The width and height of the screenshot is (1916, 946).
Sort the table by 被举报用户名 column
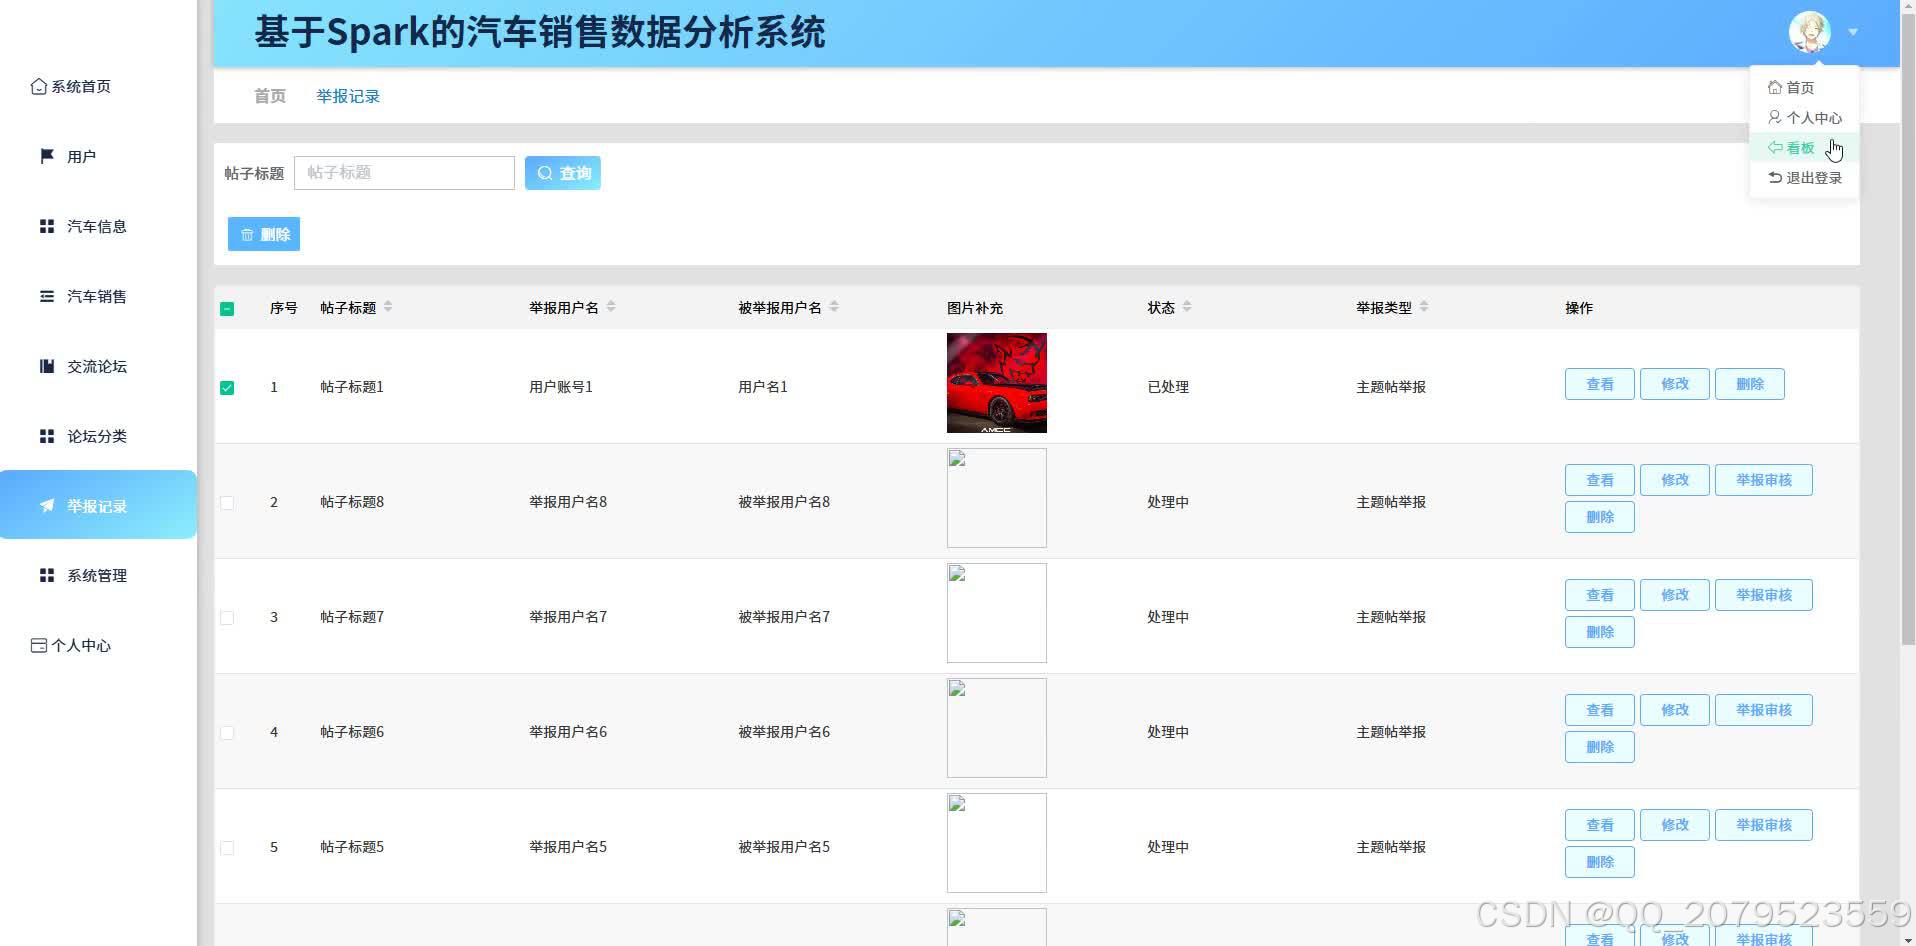pyautogui.click(x=834, y=306)
